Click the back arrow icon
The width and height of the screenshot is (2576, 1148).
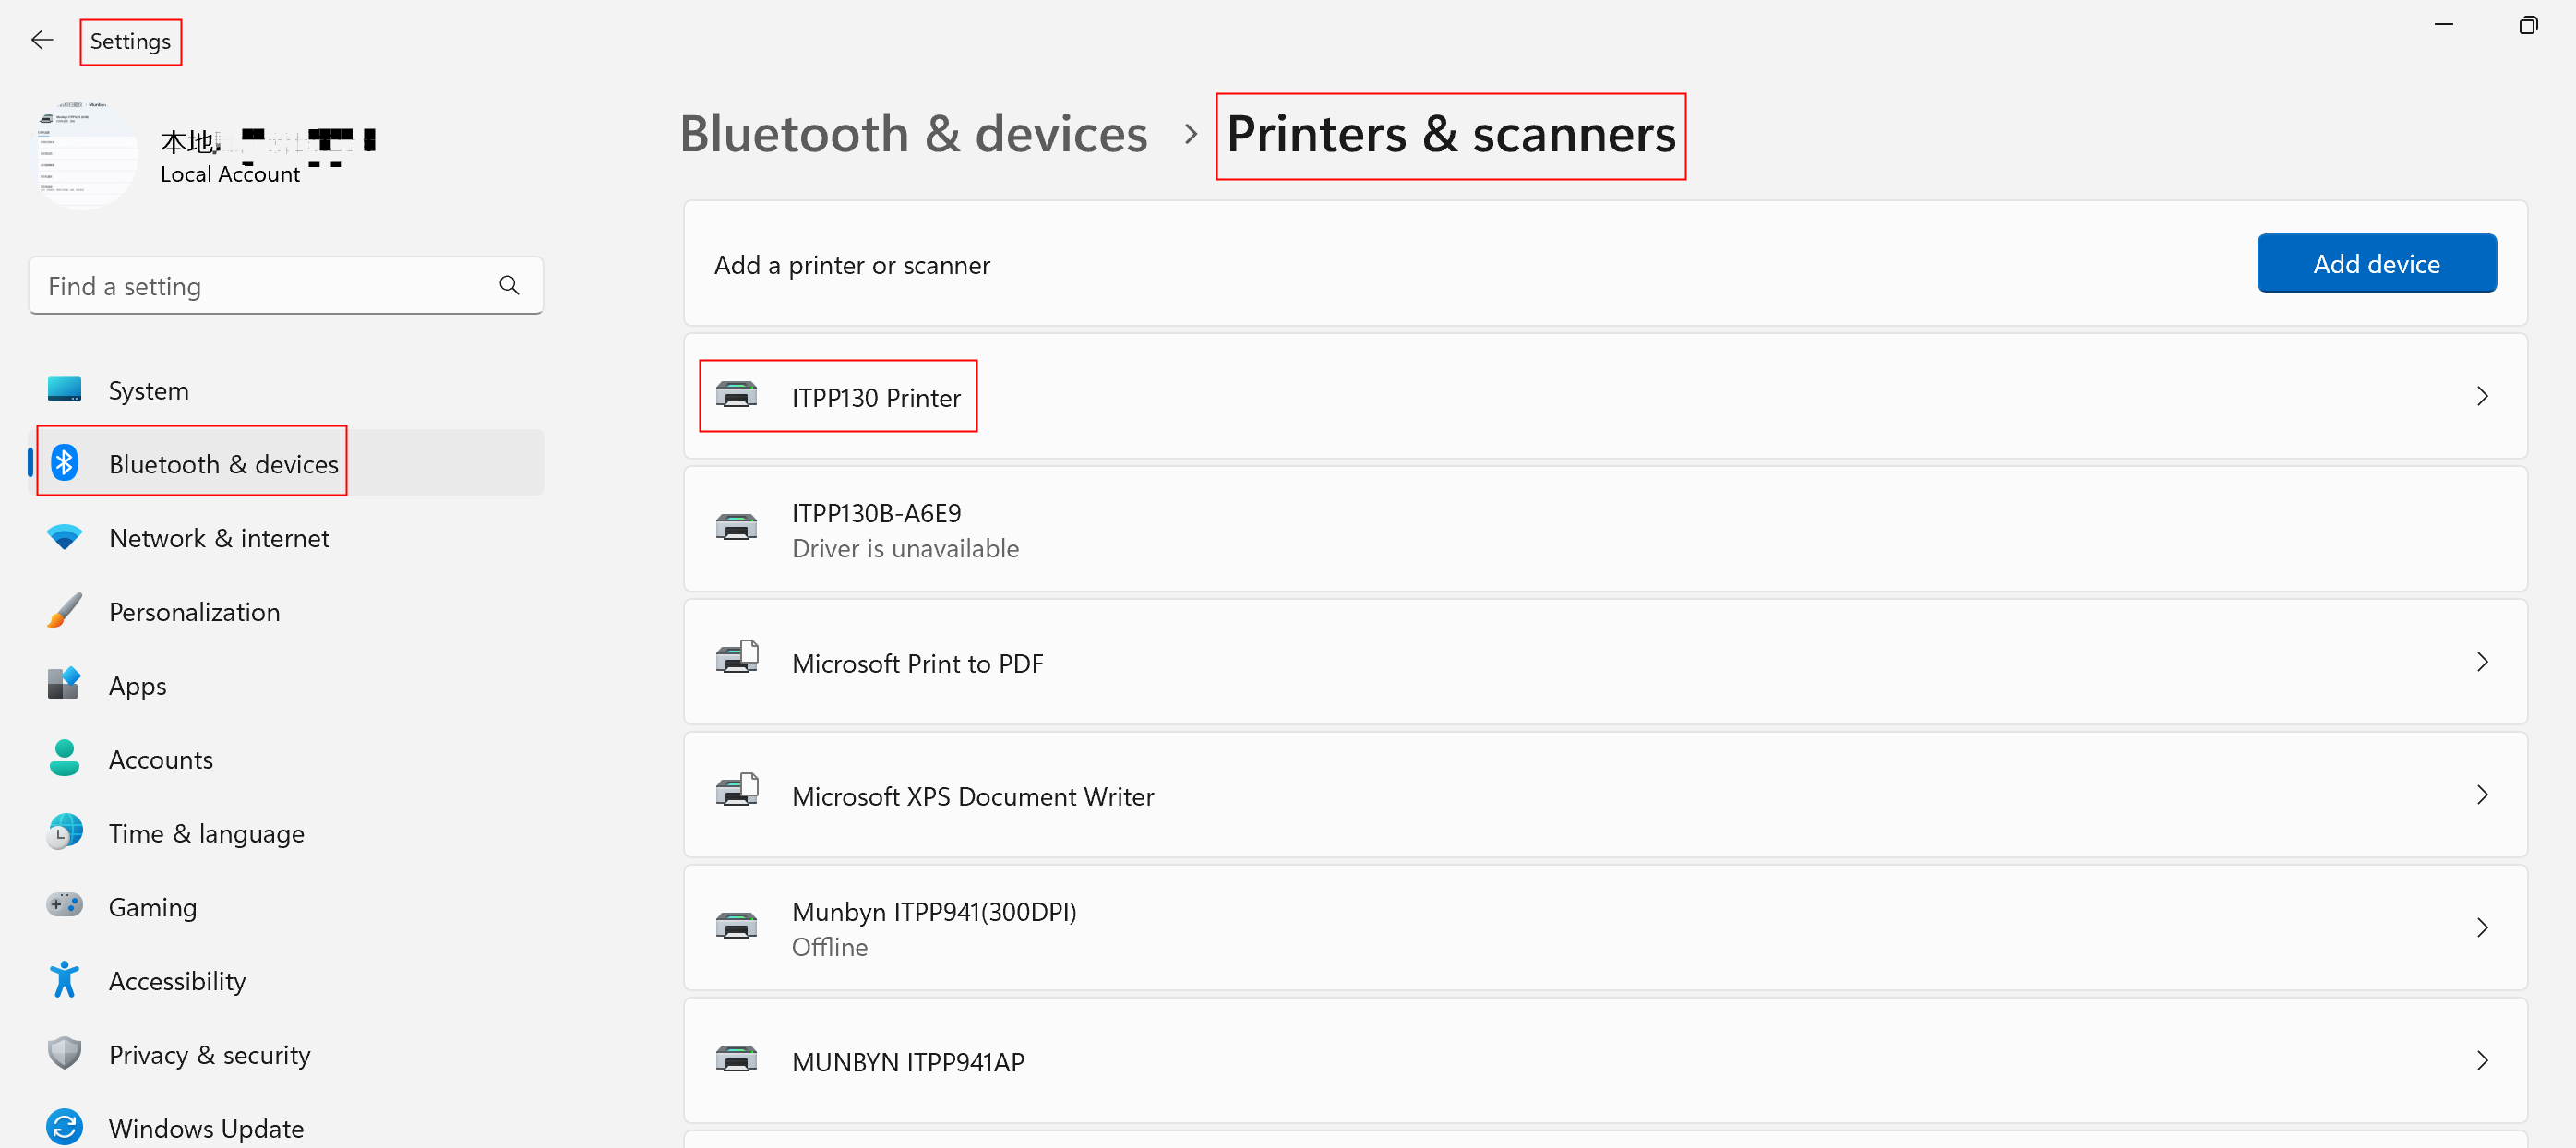click(42, 40)
